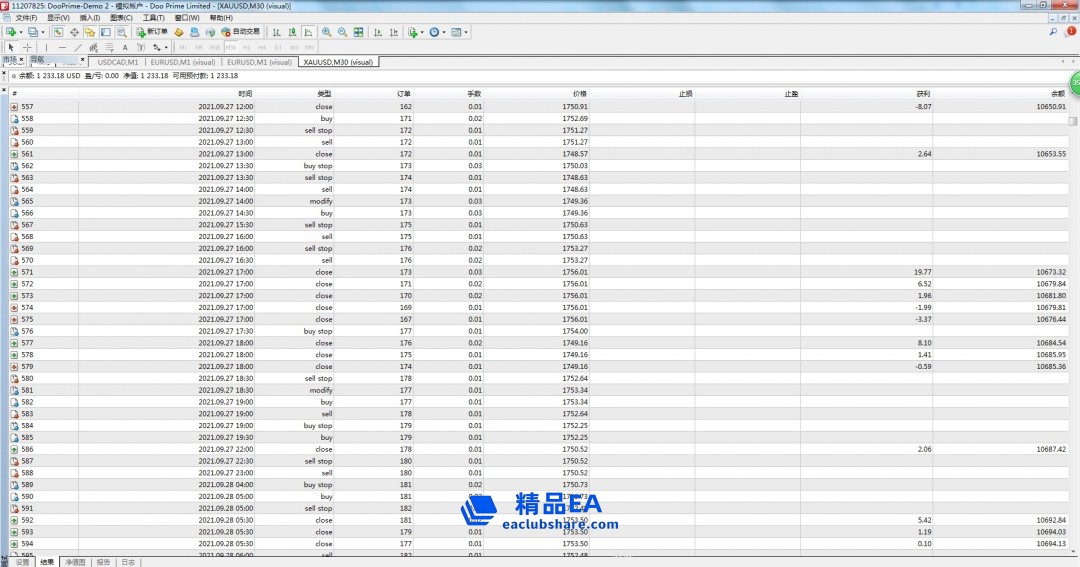Switch chart to line chart mode
This screenshot has height=567, width=1080.
point(308,32)
